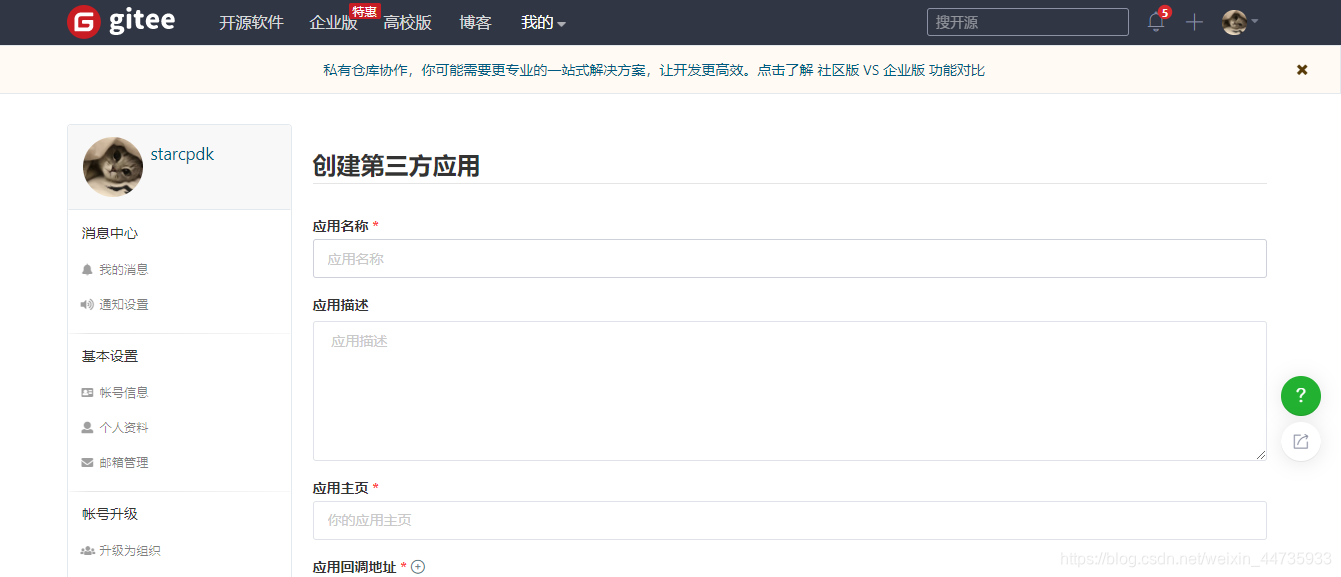Click the floating share/feedback icon

click(1300, 441)
